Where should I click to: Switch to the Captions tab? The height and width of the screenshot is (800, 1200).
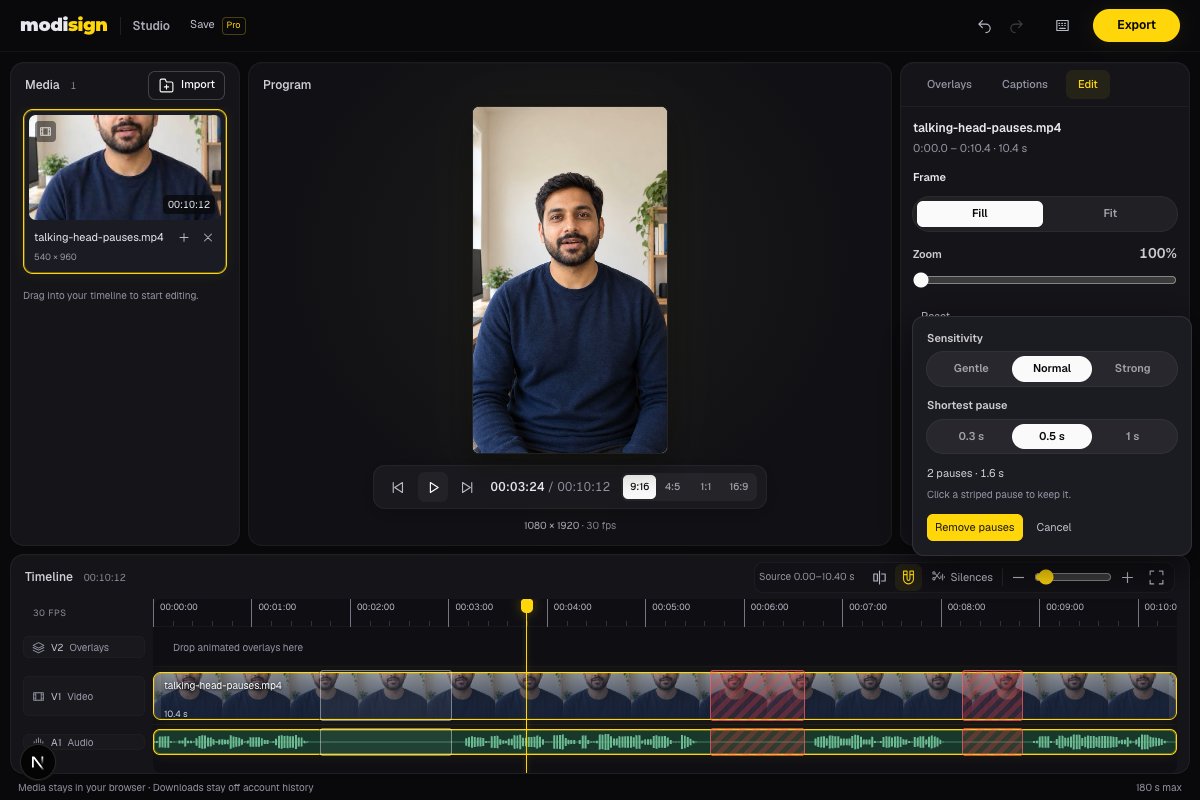coord(1025,84)
